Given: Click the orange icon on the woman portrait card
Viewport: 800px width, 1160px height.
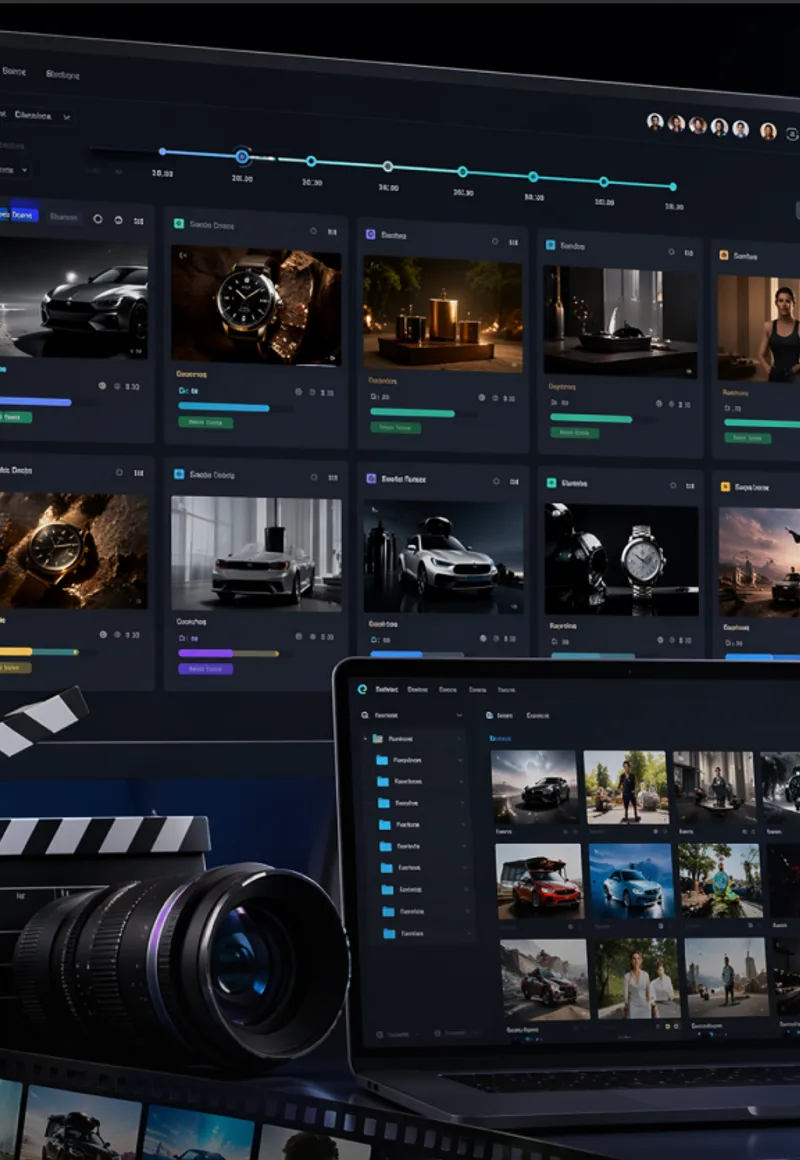Looking at the screenshot, I should 724,255.
